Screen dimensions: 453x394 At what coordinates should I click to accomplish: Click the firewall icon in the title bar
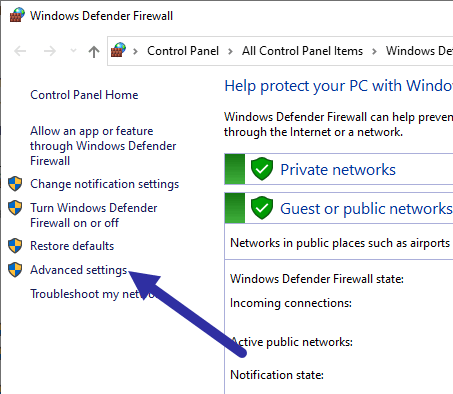(17, 15)
